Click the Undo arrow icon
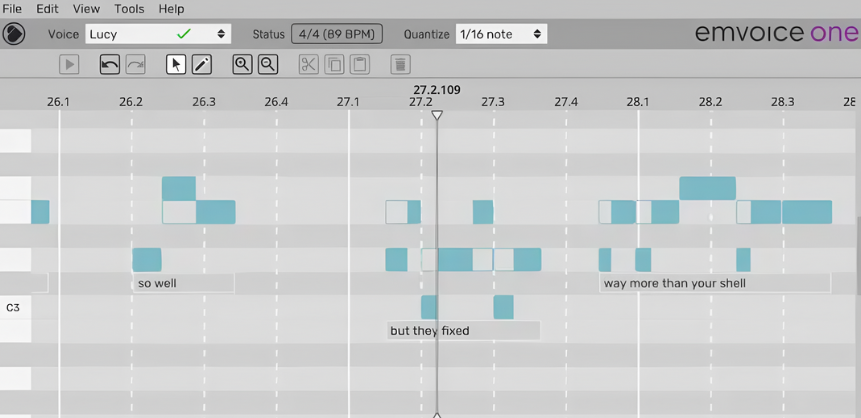Image resolution: width=861 pixels, height=418 pixels. coord(110,65)
